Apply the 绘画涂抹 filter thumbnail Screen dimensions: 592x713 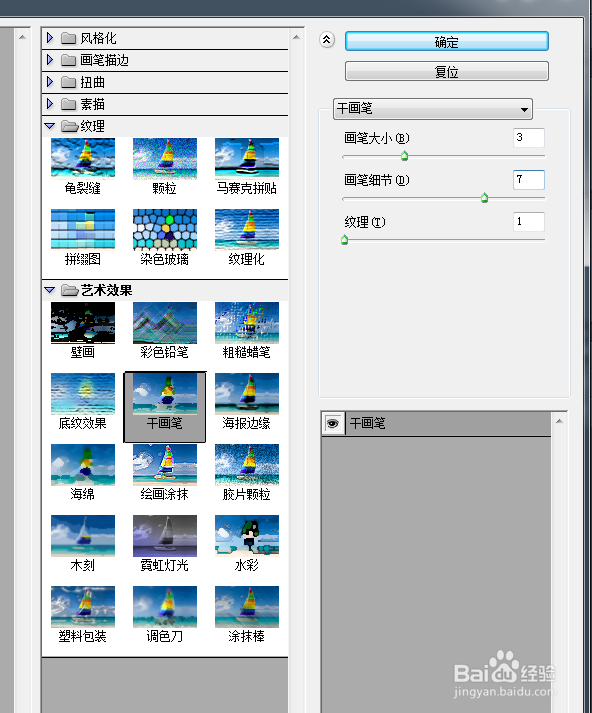point(165,464)
